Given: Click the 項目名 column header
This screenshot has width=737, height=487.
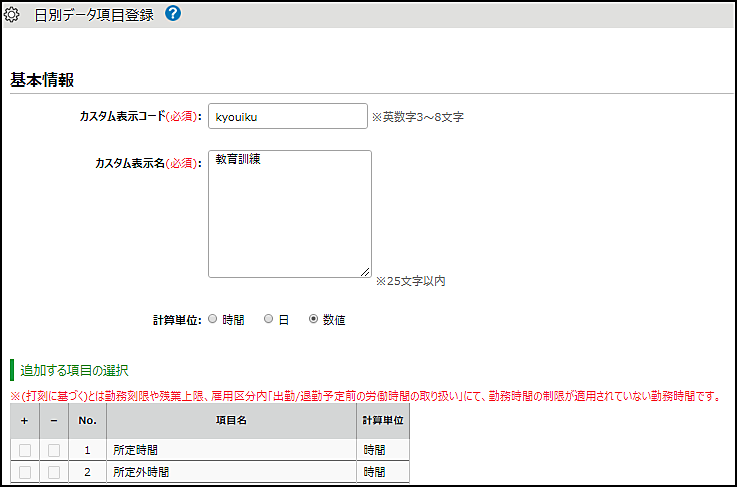Looking at the screenshot, I should tap(231, 421).
